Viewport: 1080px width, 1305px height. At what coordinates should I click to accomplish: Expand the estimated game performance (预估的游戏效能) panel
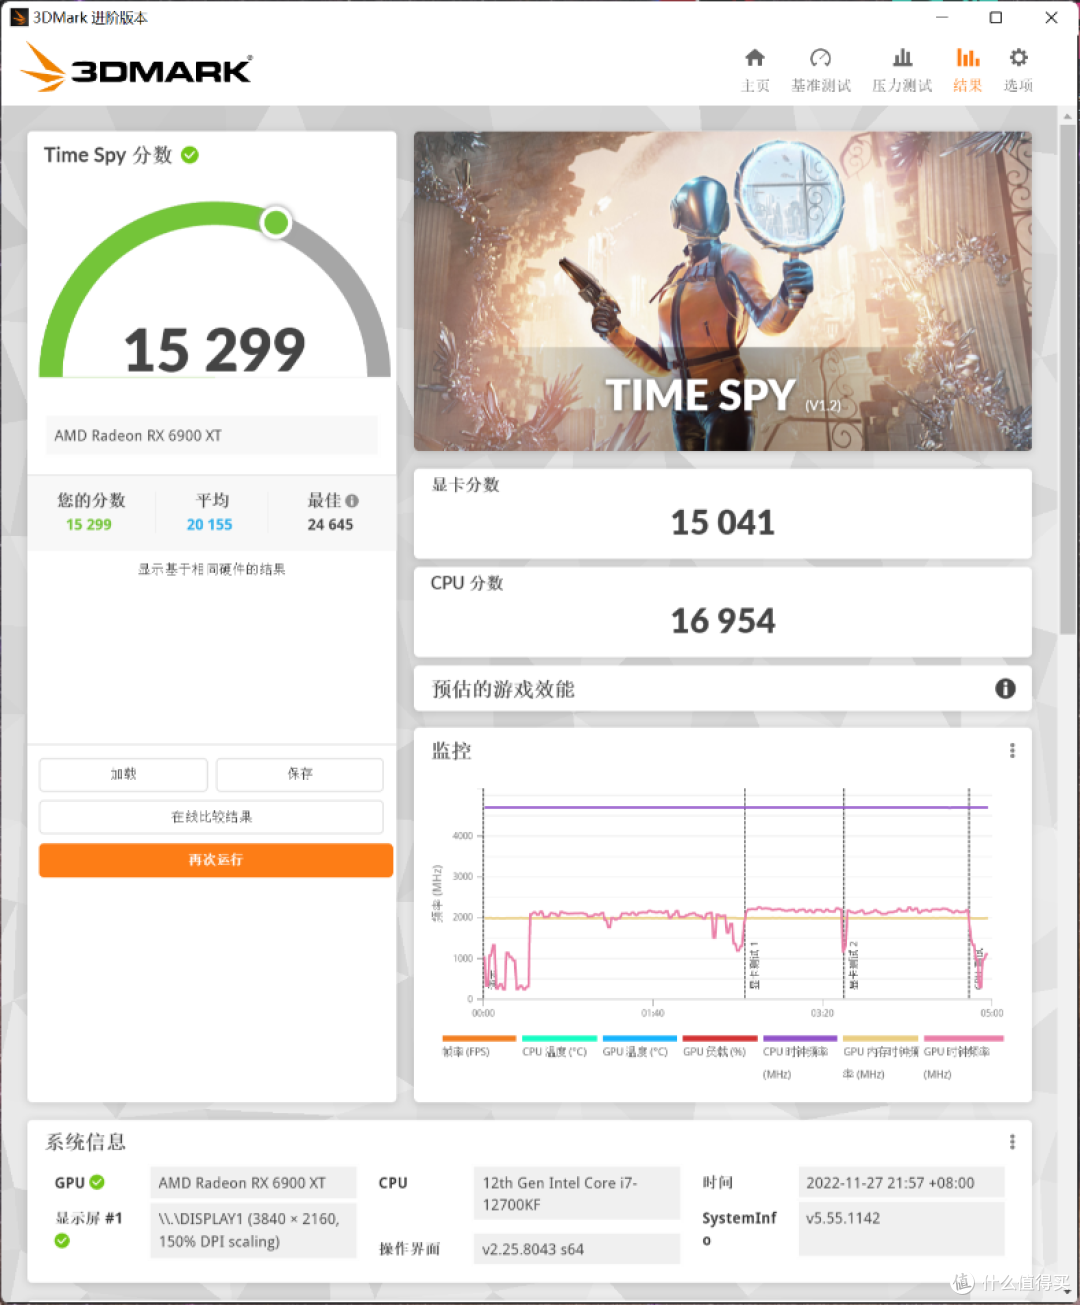(723, 689)
